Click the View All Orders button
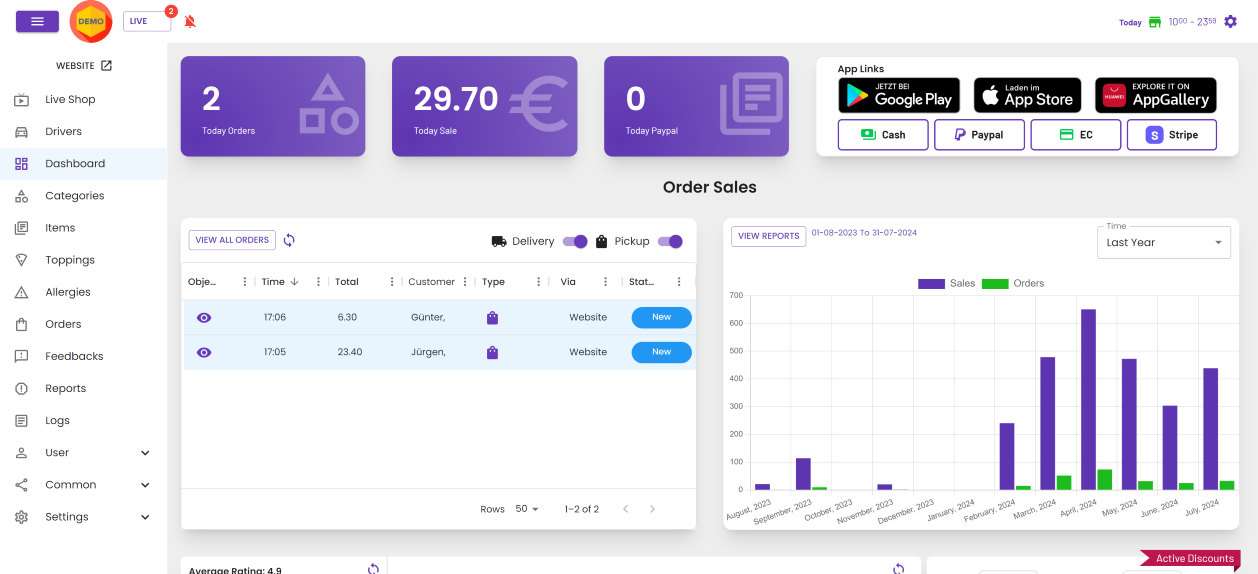1258x574 pixels. (232, 240)
